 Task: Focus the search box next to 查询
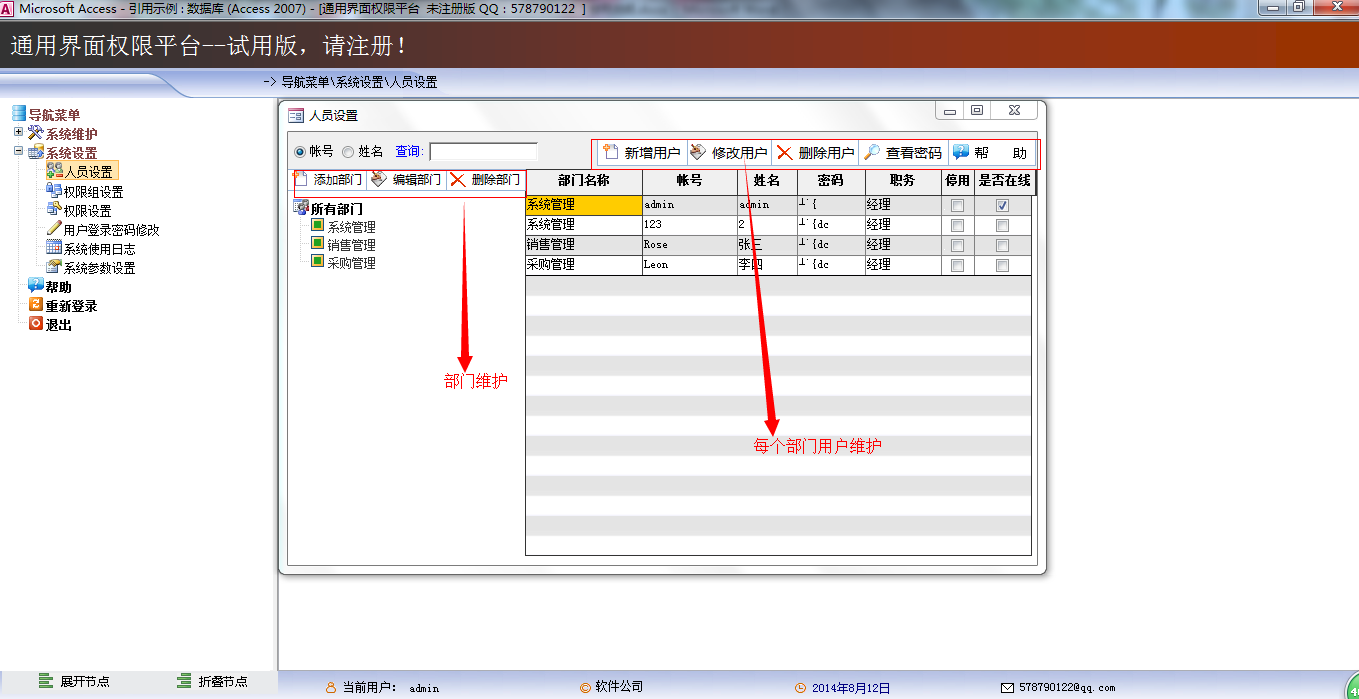tap(483, 152)
